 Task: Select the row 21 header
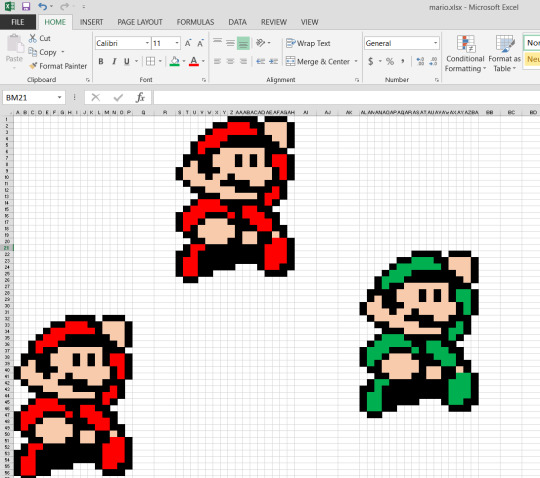pos(7,248)
